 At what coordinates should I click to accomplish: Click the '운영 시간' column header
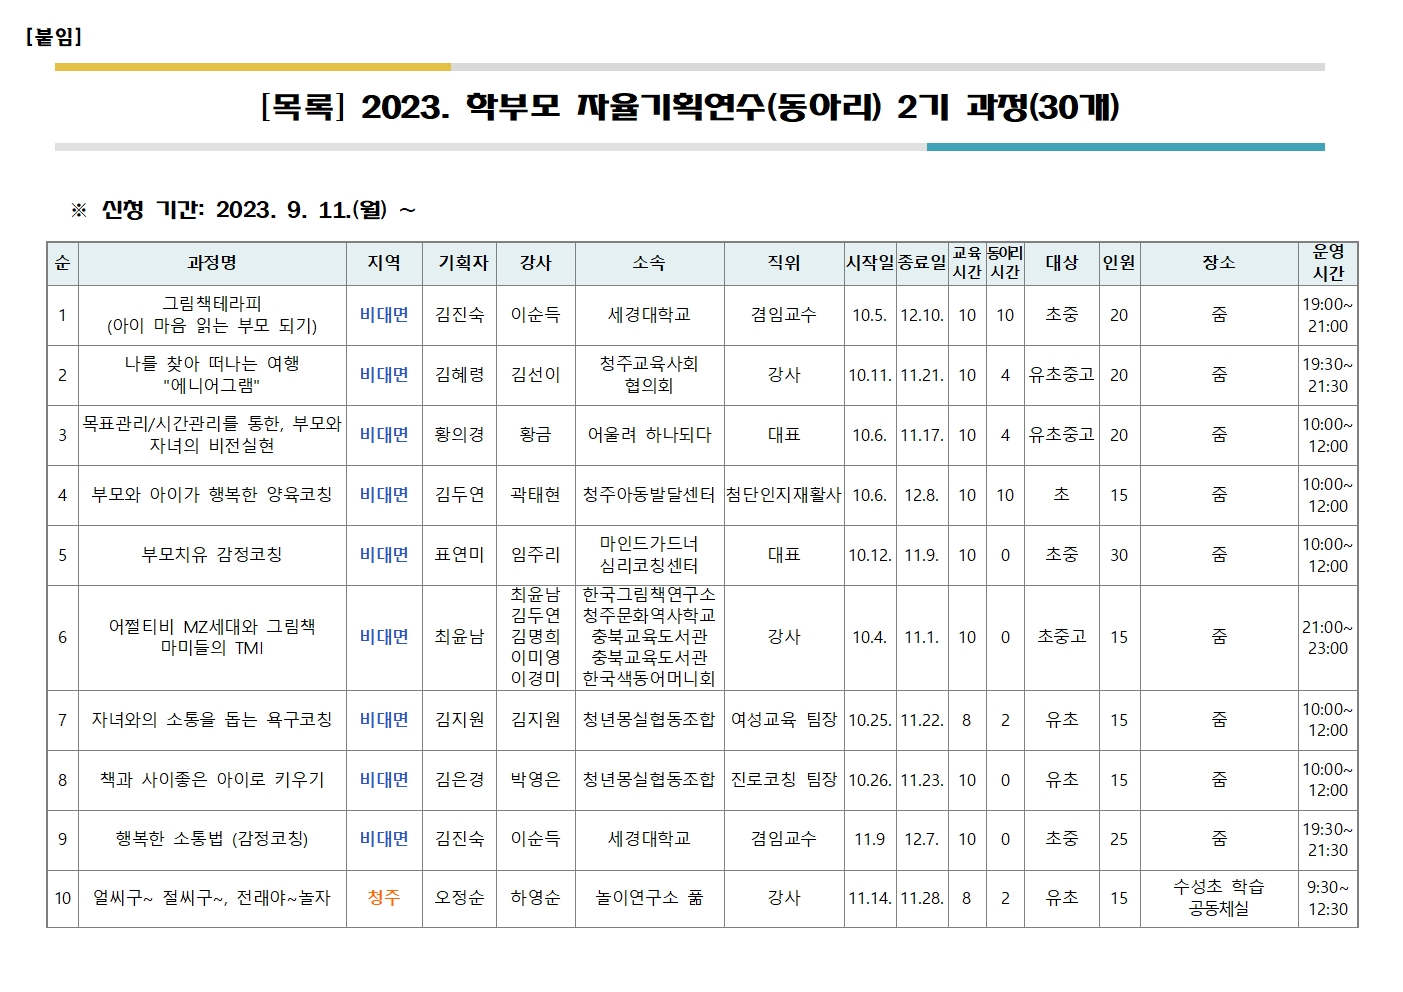(x=1328, y=263)
